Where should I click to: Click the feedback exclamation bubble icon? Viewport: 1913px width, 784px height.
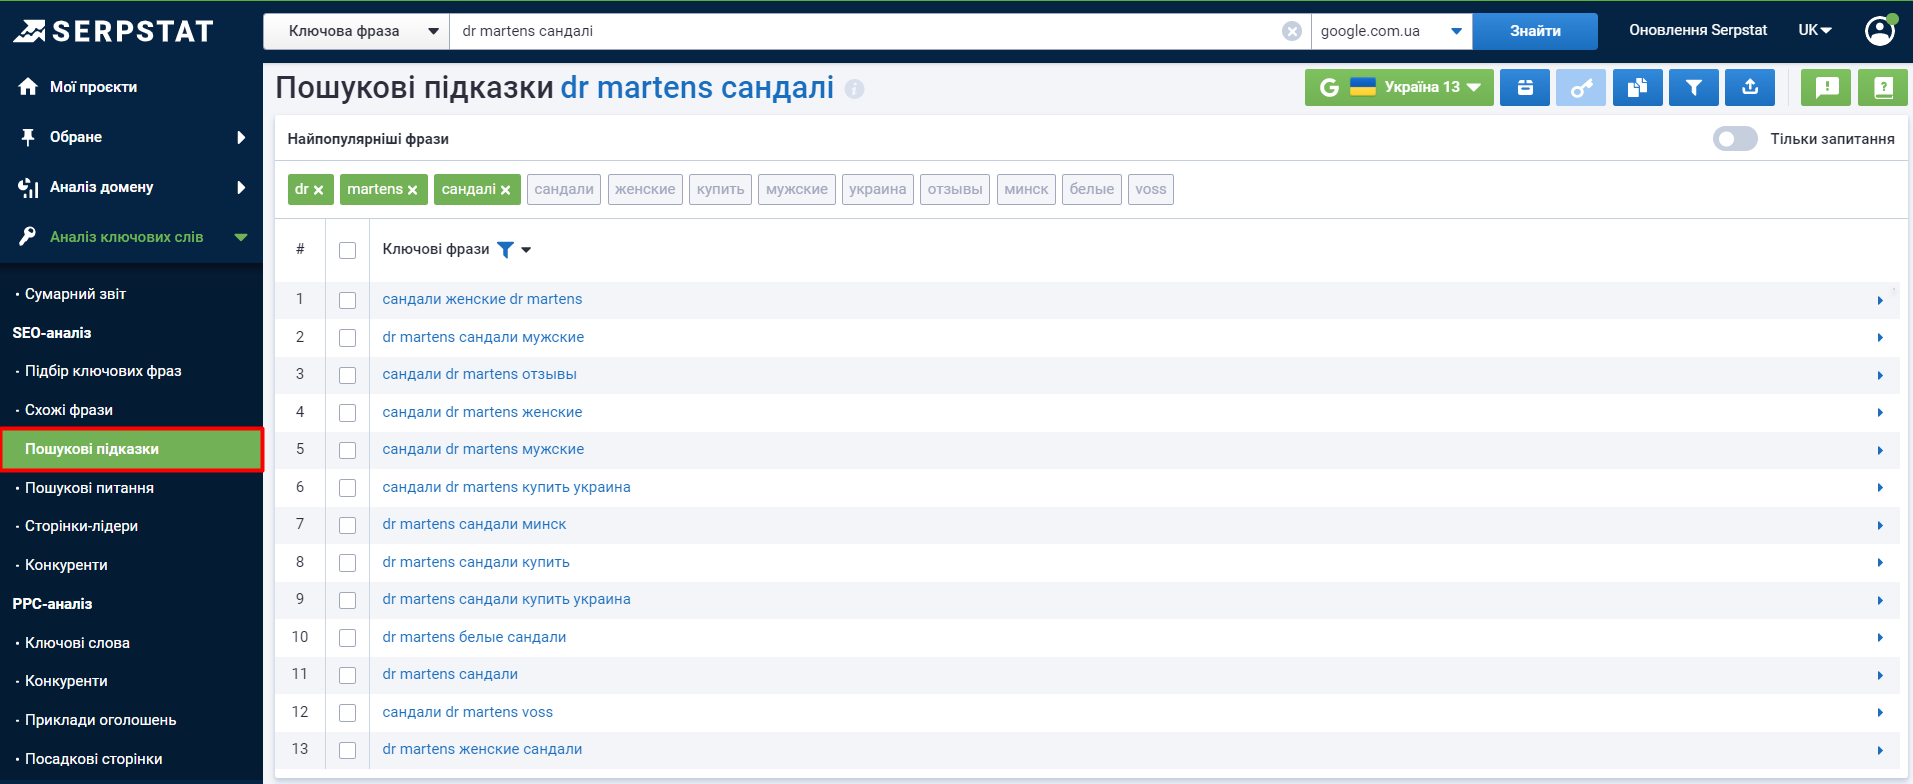1826,88
